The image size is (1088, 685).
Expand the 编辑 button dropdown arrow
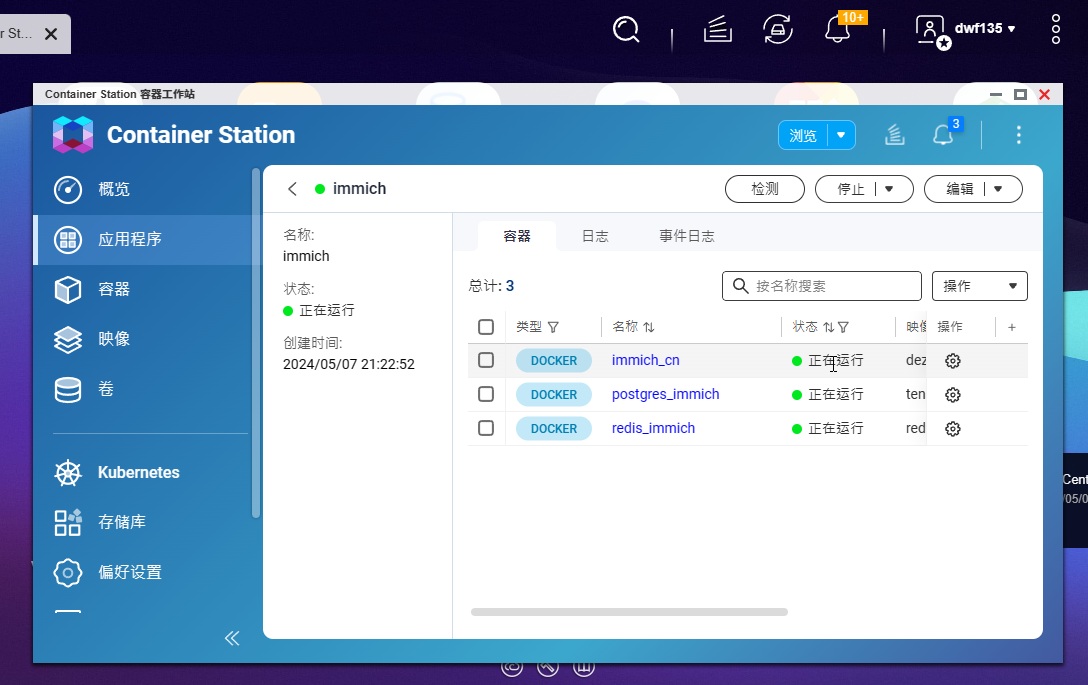coord(998,189)
